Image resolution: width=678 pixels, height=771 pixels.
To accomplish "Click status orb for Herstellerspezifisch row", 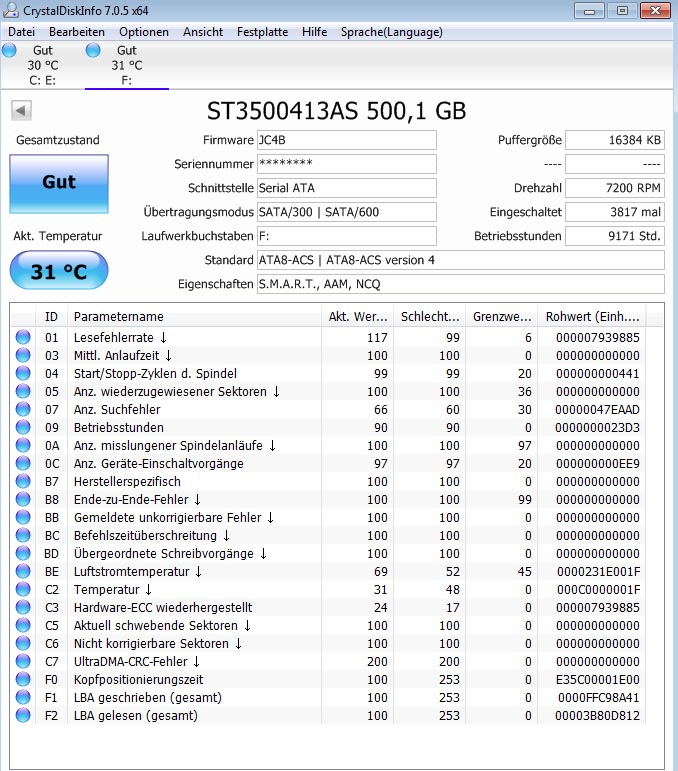I will tap(23, 481).
